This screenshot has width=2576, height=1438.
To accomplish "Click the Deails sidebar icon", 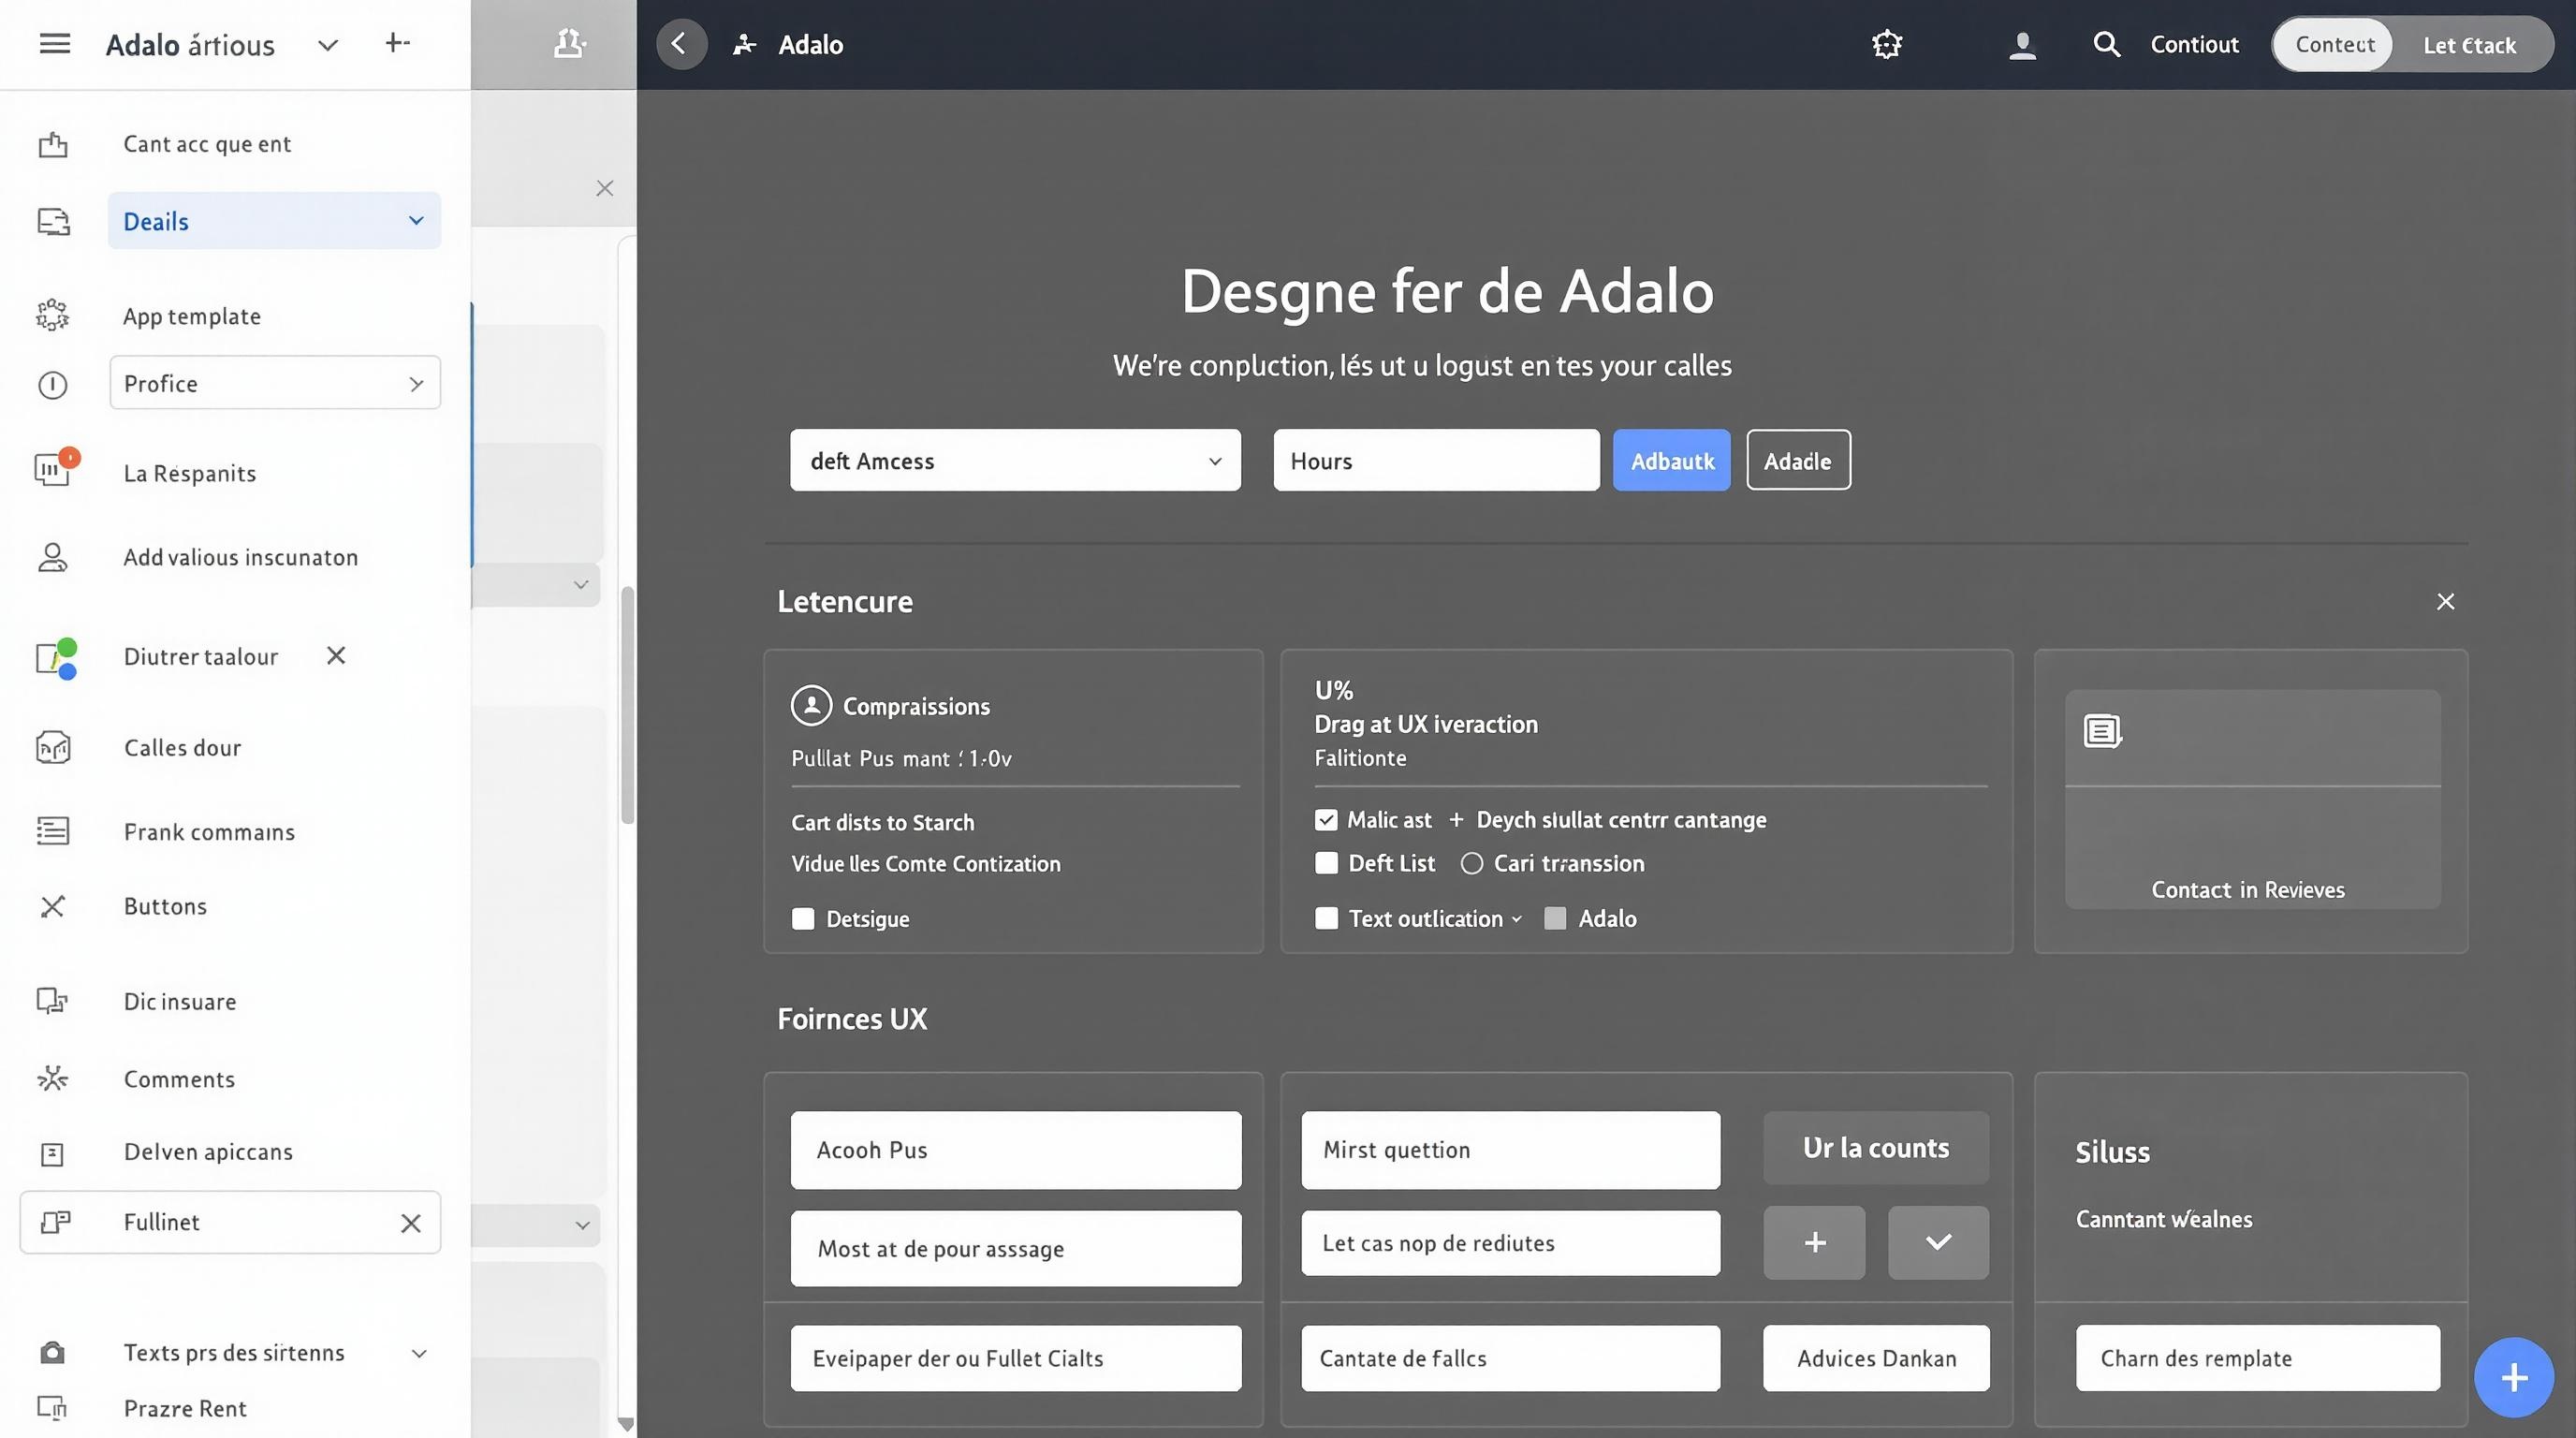I will point(53,221).
